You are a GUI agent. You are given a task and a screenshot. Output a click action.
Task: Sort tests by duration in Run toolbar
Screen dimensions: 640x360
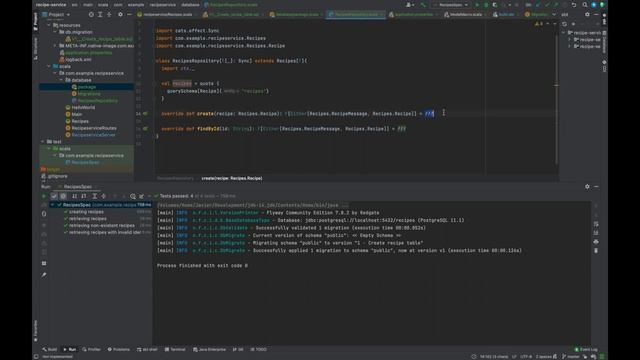(x=83, y=196)
